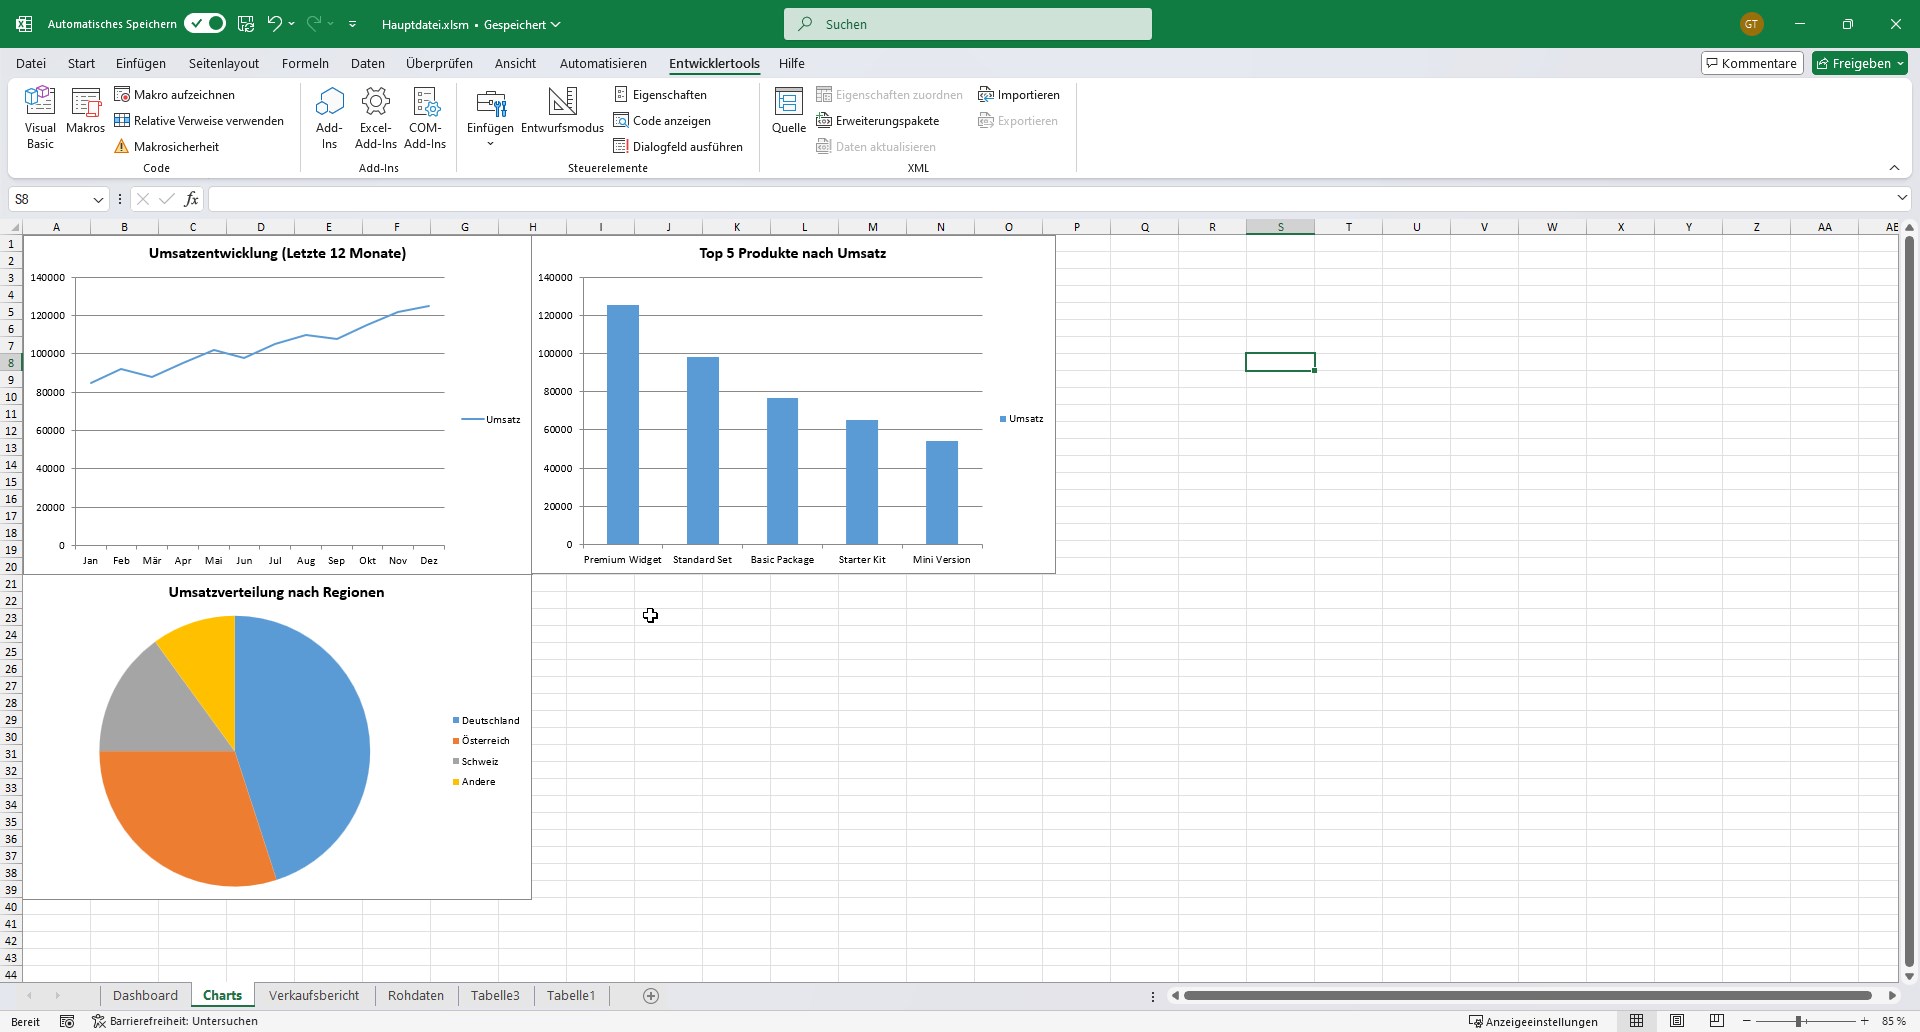
Task: Adjust the zoom slider
Action: pos(1797,1021)
